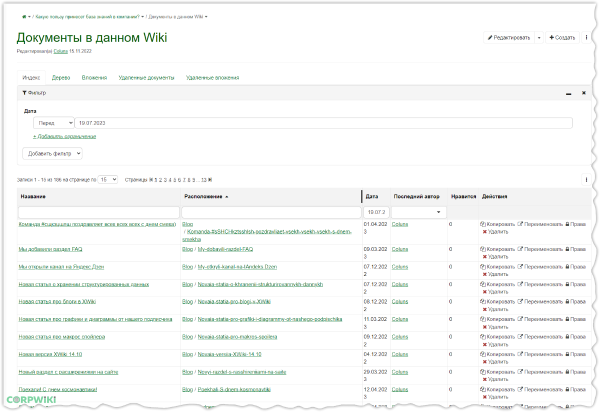Sort by the Название column header

[x=33, y=197]
